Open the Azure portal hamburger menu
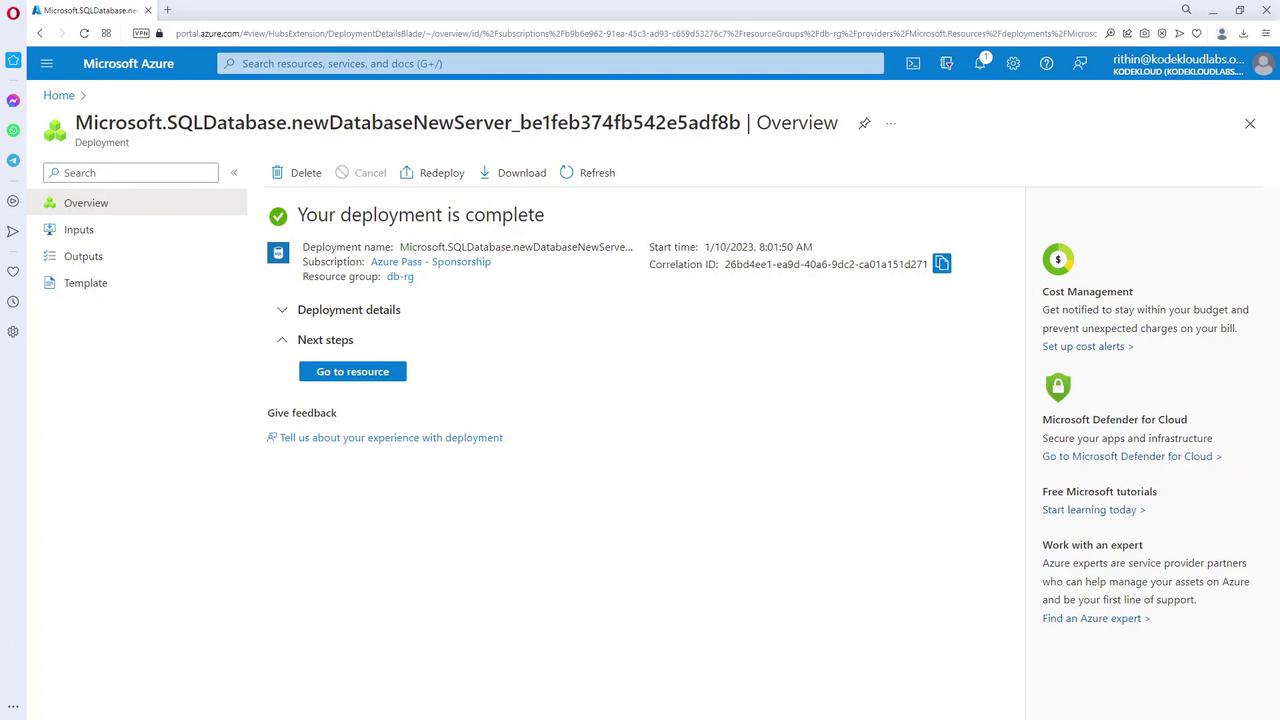The width and height of the screenshot is (1280, 720). click(x=46, y=63)
